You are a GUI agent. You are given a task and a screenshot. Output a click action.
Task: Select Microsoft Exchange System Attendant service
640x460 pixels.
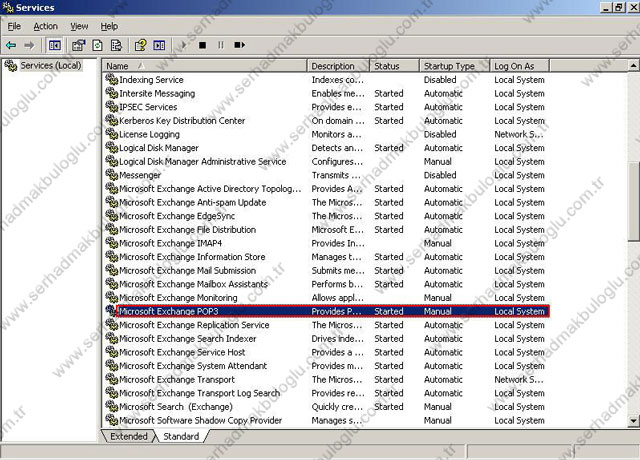pyautogui.click(x=193, y=366)
